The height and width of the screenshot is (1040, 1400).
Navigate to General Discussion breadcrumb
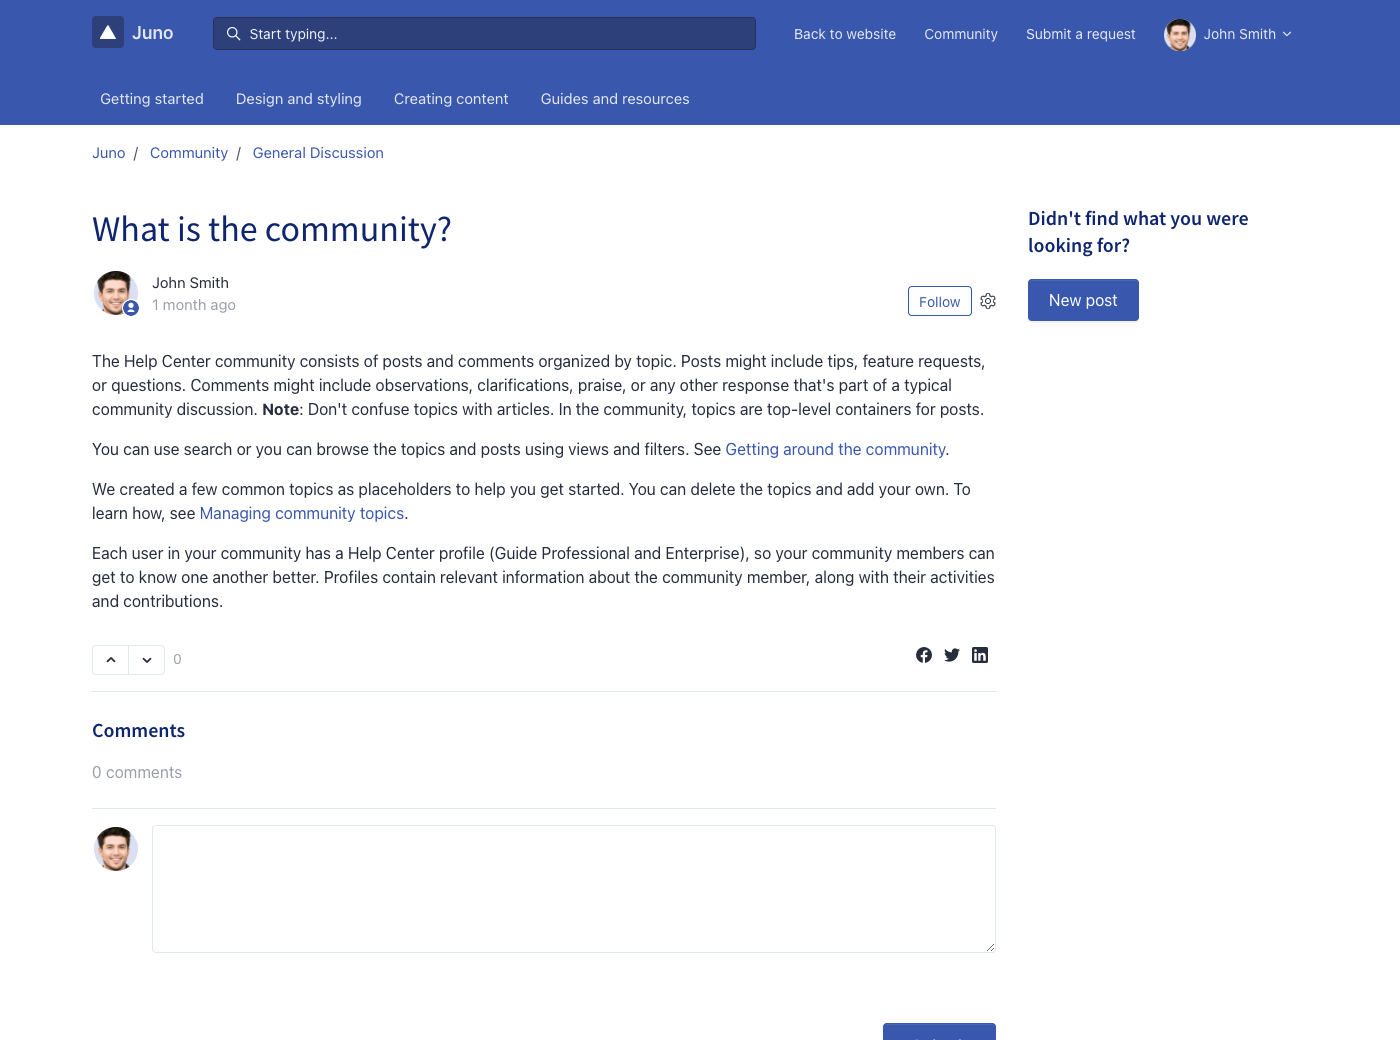click(318, 153)
